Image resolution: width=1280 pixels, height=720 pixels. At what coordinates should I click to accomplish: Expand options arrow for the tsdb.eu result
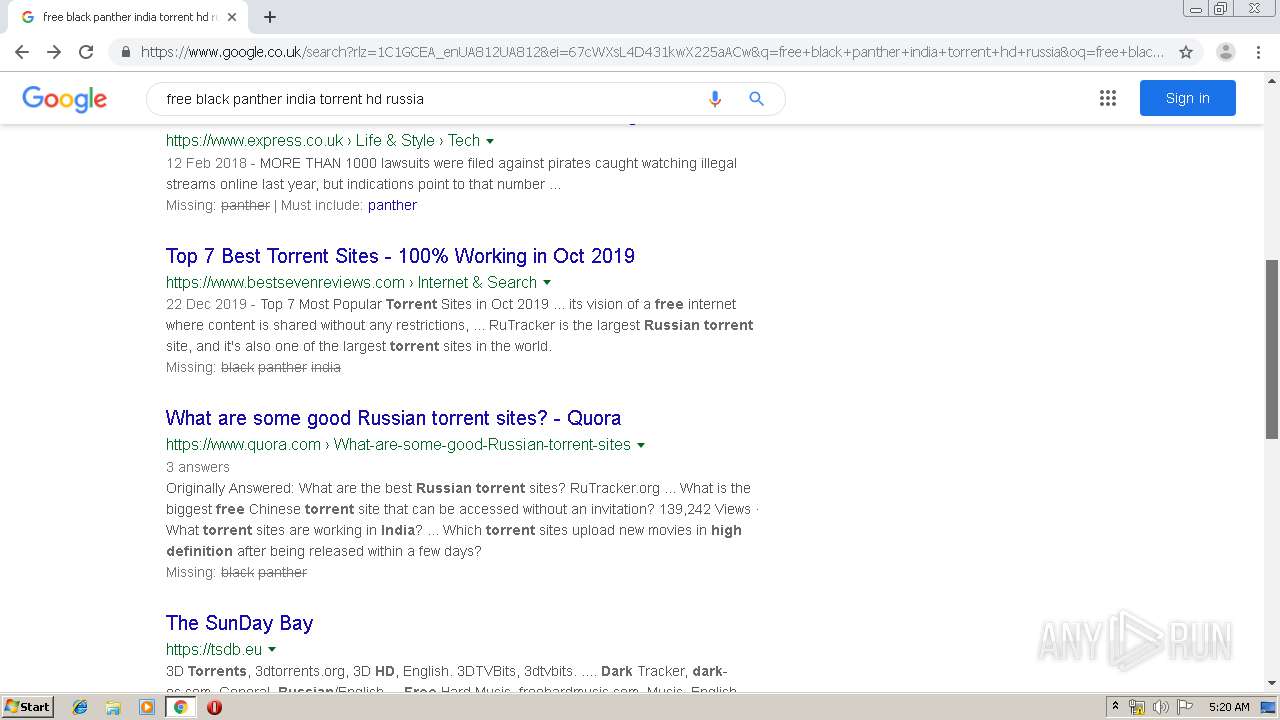[x=272, y=650]
